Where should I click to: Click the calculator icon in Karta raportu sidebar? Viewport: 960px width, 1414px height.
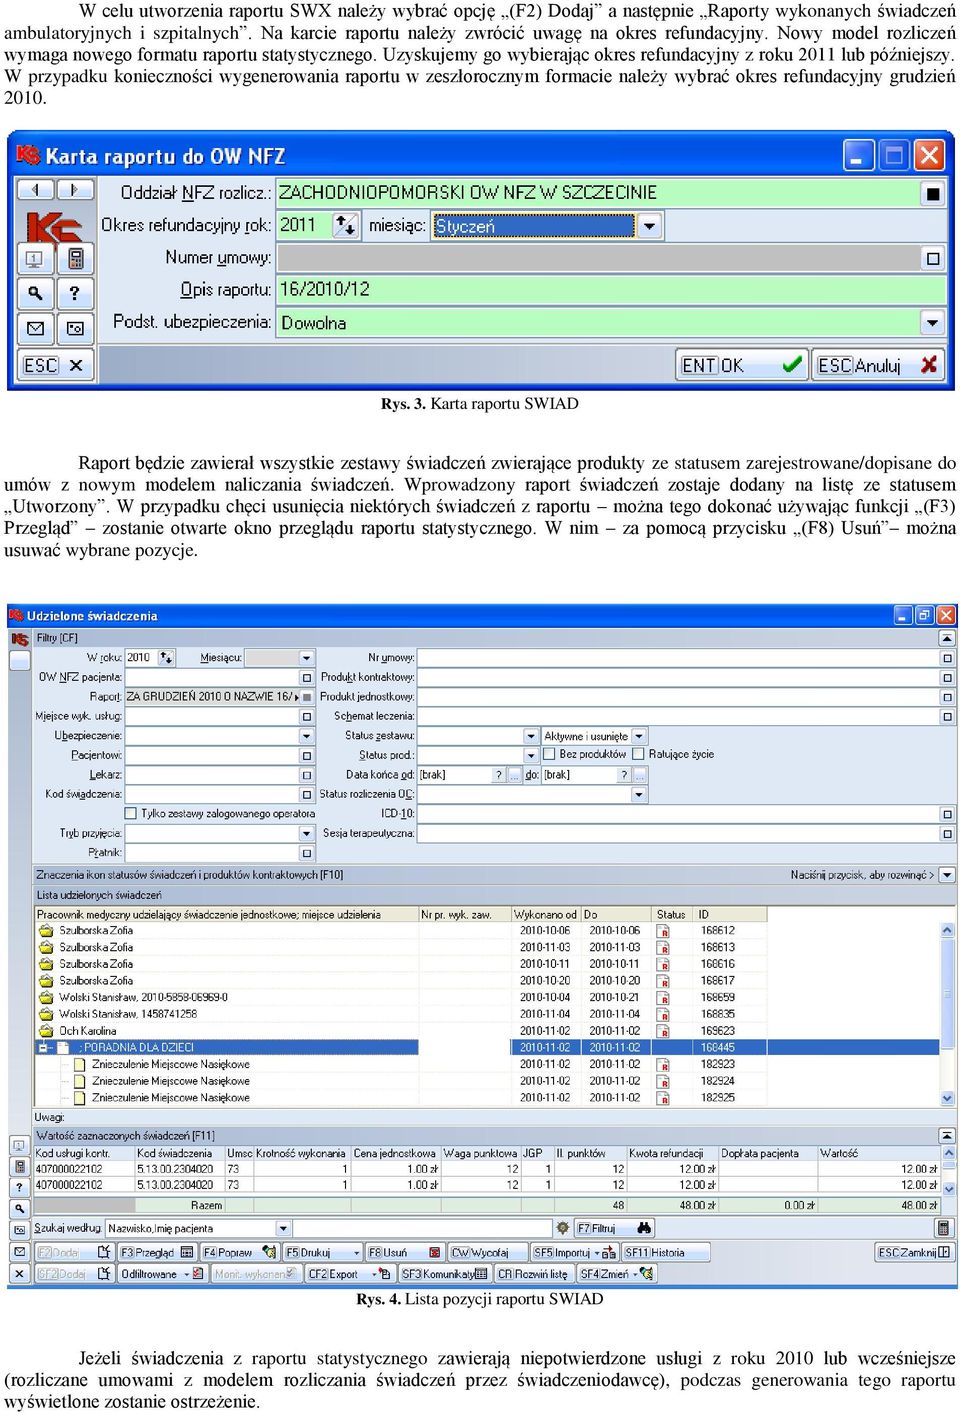click(75, 259)
